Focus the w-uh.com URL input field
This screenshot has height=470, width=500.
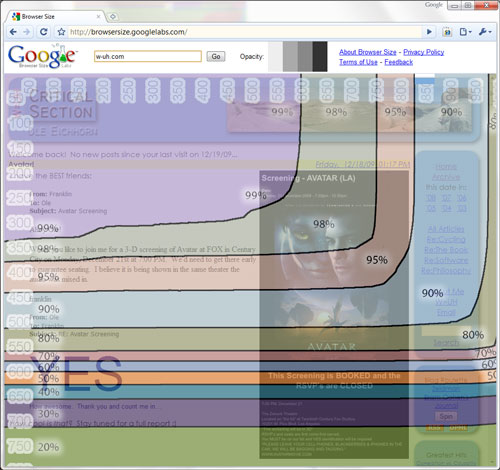point(148,56)
